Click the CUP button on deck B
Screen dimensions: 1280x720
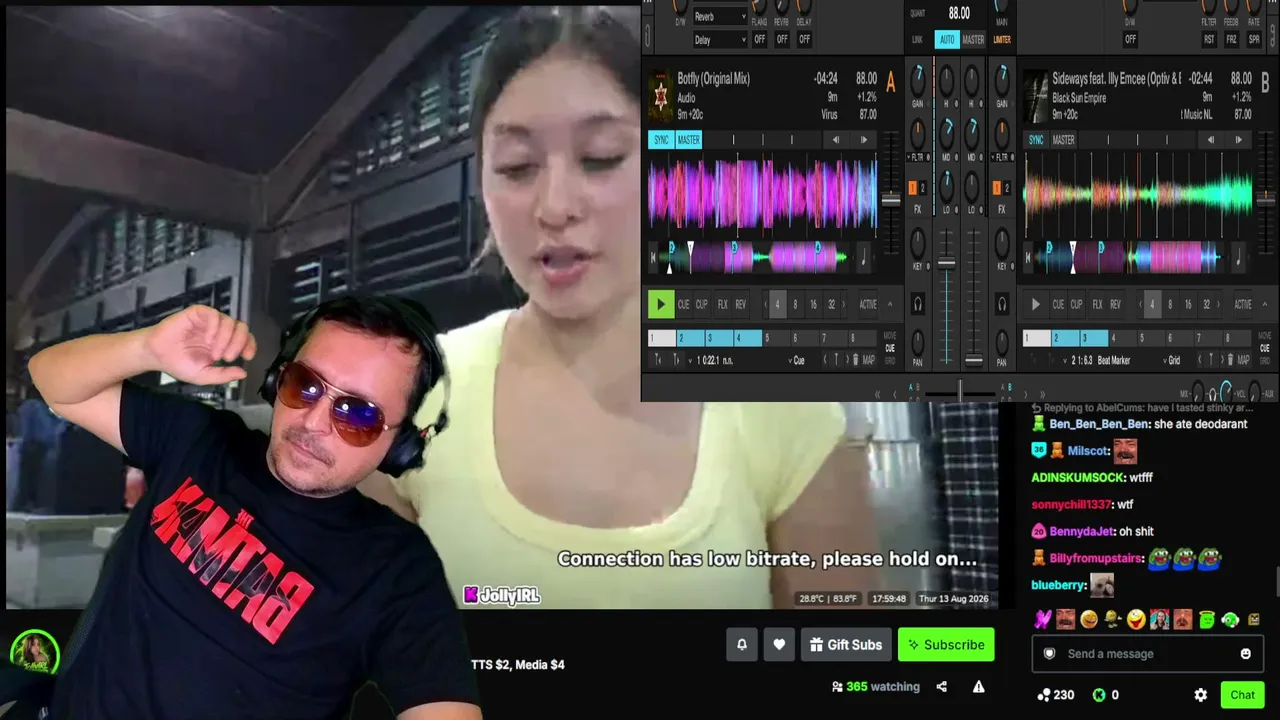click(1076, 305)
